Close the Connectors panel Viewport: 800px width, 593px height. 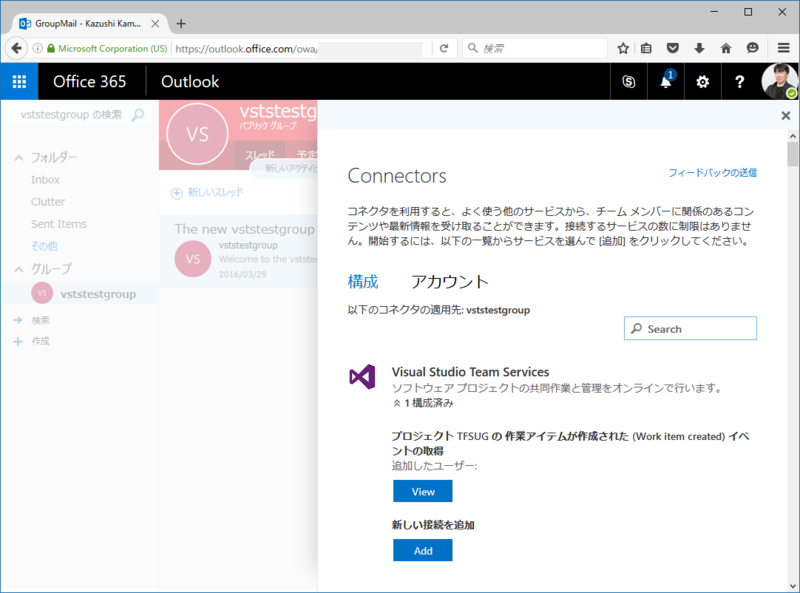(x=786, y=116)
